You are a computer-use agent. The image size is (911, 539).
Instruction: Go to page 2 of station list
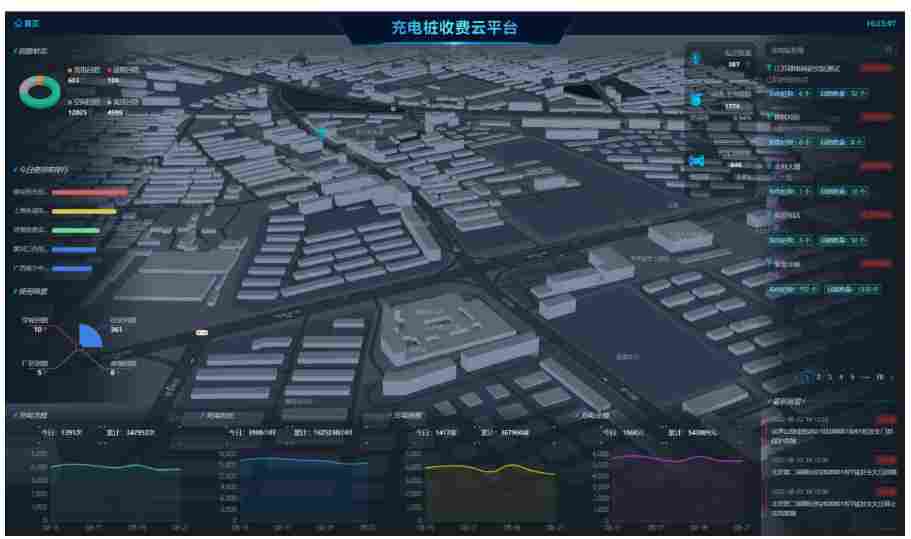[818, 377]
